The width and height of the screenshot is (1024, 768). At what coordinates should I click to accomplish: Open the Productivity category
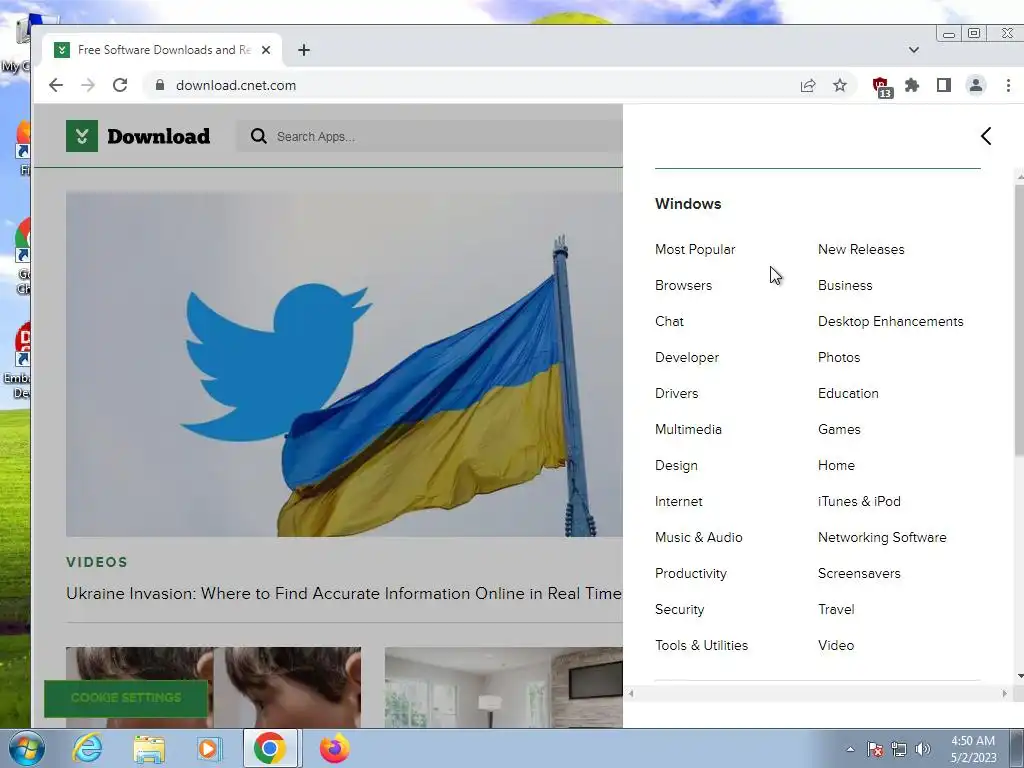[691, 573]
